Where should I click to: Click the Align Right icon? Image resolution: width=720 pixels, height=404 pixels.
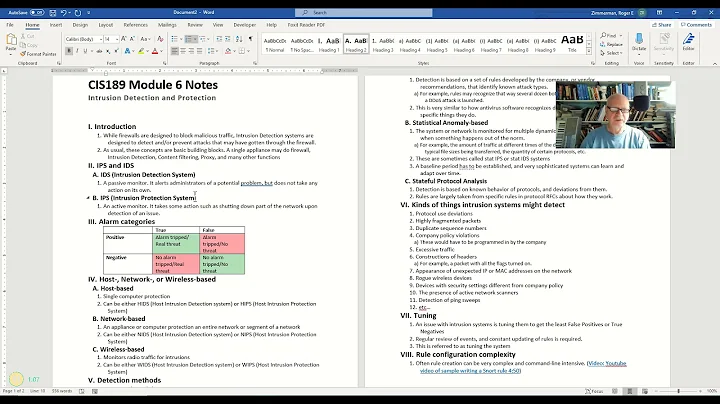coord(191,51)
